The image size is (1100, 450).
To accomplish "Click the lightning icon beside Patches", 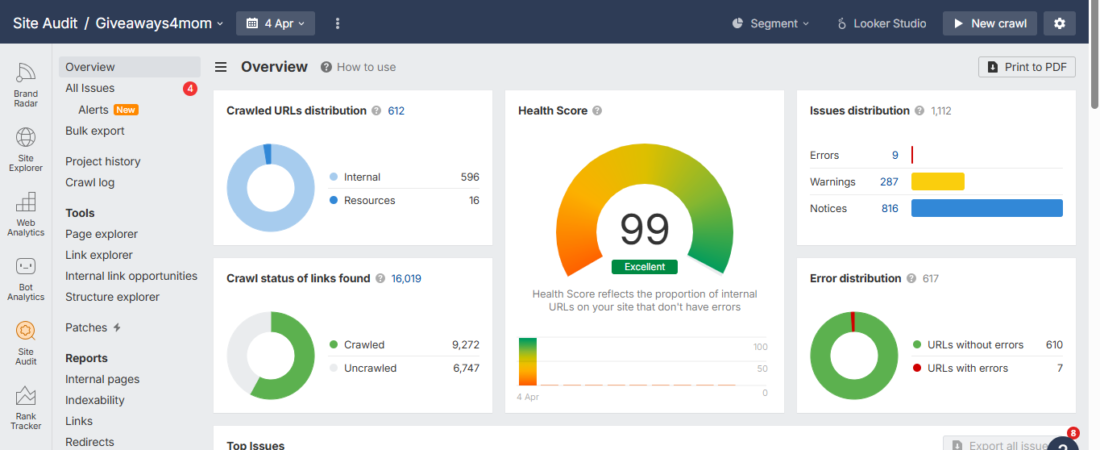I will coord(117,328).
